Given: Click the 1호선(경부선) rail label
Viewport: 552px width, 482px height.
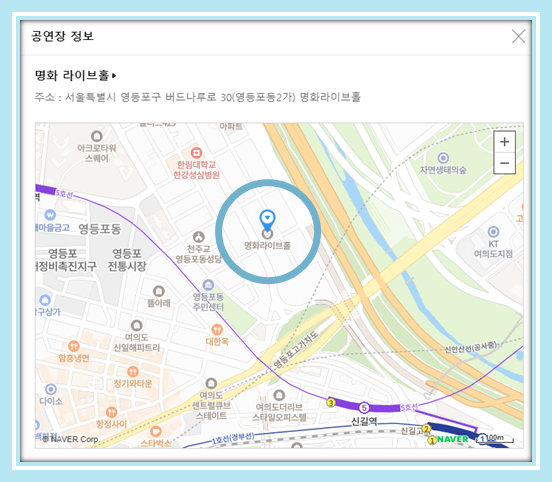Looking at the screenshot, I should [x=233, y=438].
